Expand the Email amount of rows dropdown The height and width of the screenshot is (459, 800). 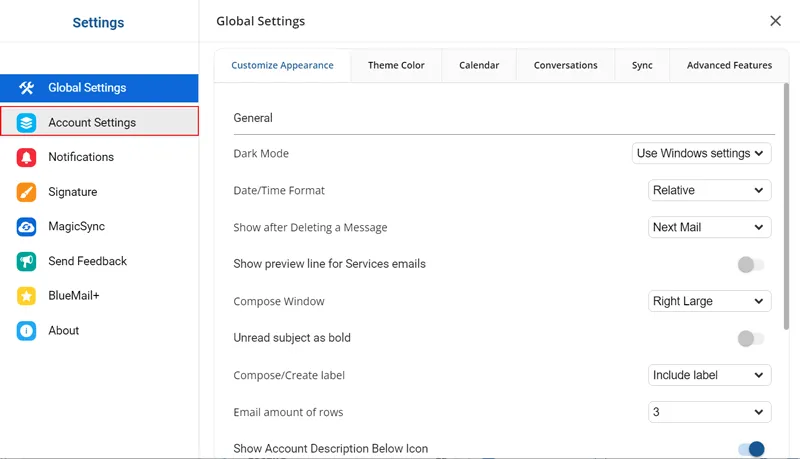[709, 412]
